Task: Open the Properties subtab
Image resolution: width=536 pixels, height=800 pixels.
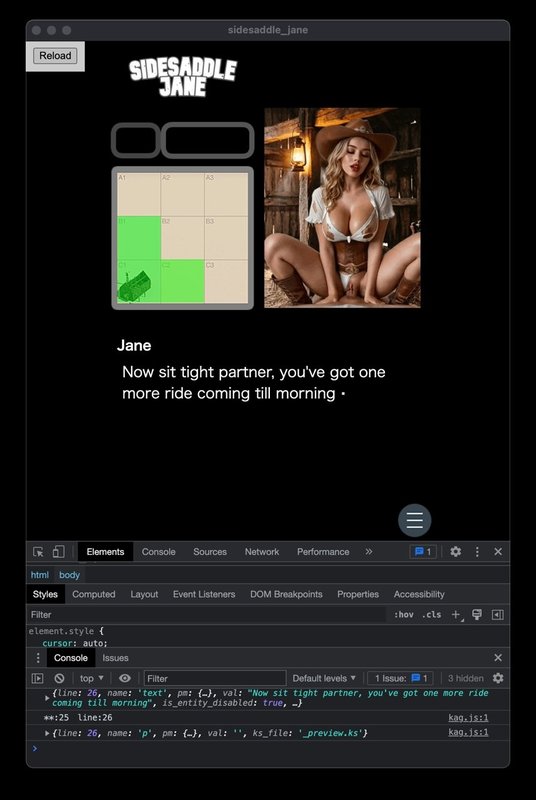Action: pyautogui.click(x=358, y=594)
